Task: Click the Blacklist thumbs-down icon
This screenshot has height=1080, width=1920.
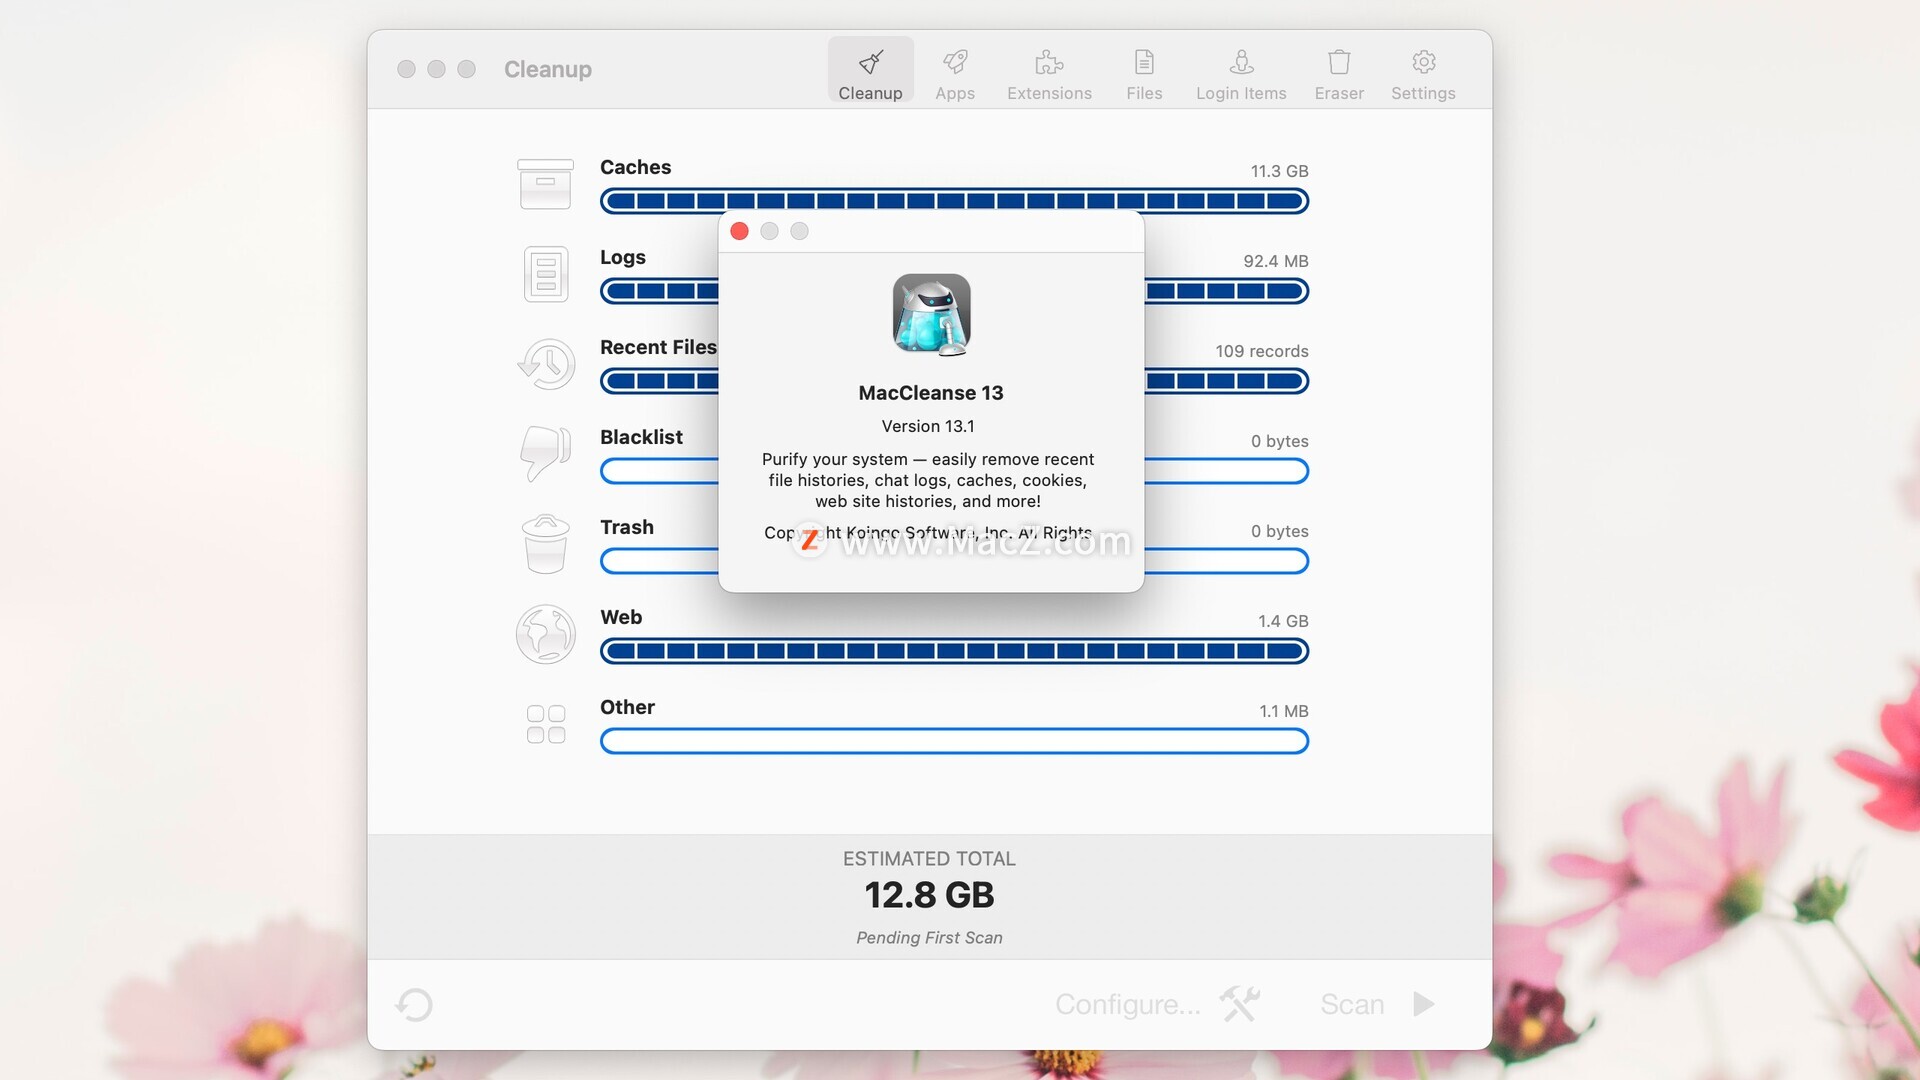Action: click(x=546, y=453)
